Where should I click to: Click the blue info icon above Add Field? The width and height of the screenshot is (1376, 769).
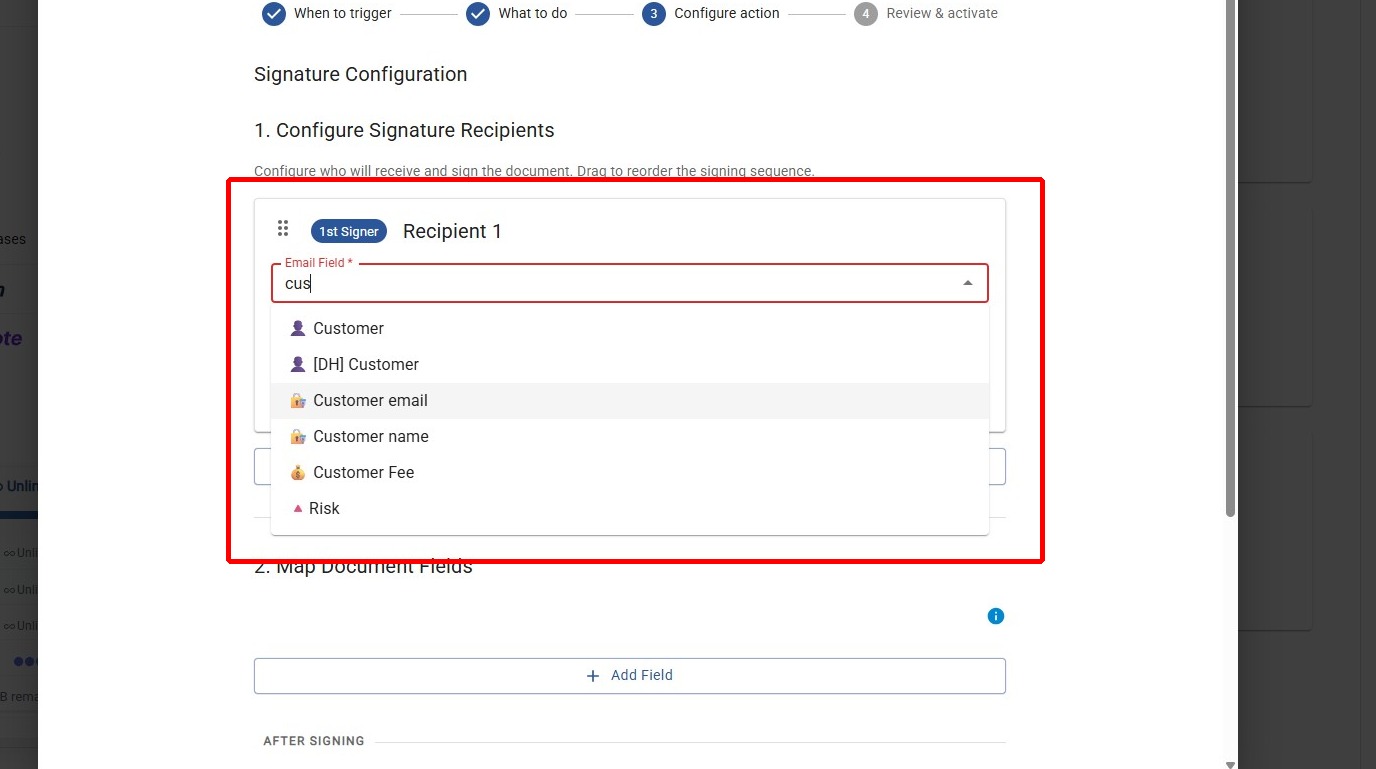(996, 616)
